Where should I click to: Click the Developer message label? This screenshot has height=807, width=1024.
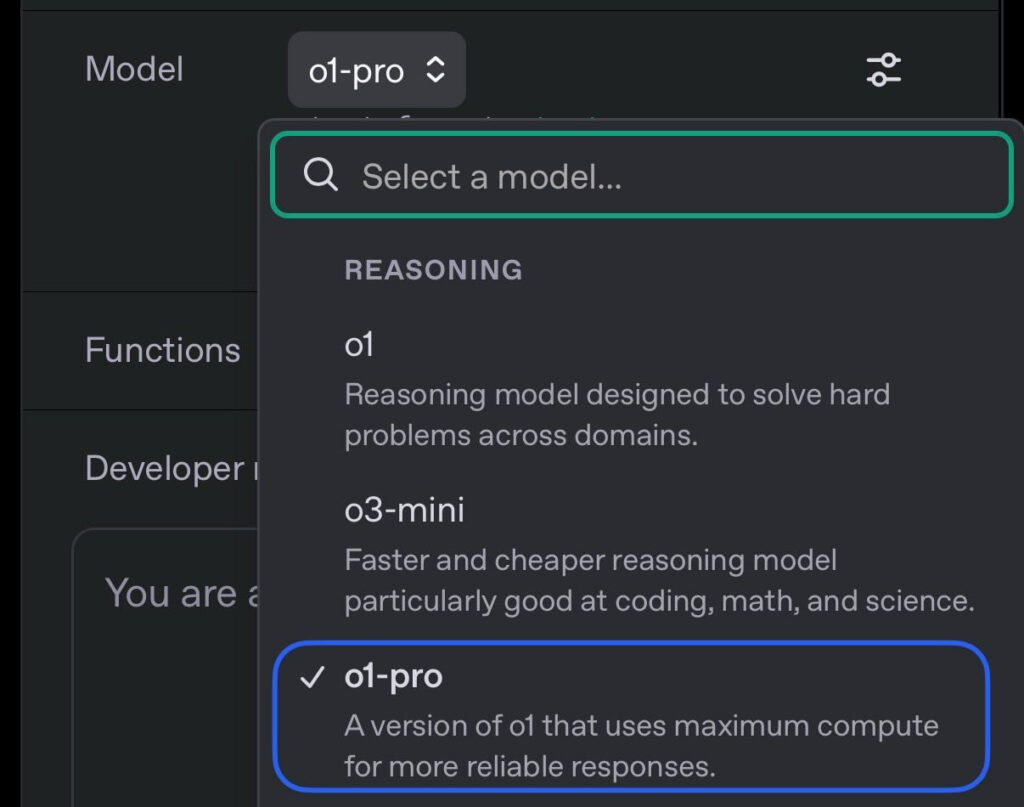pos(164,468)
